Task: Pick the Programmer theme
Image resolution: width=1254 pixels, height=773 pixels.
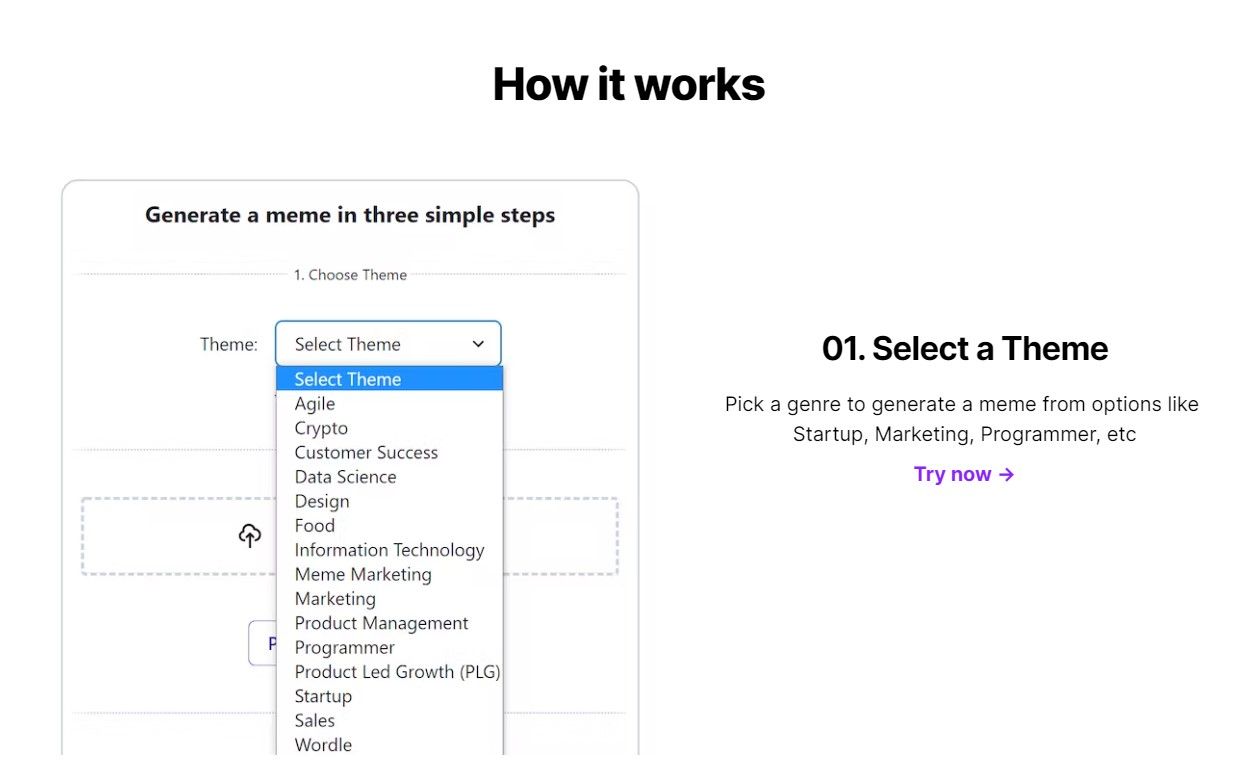Action: 390,647
